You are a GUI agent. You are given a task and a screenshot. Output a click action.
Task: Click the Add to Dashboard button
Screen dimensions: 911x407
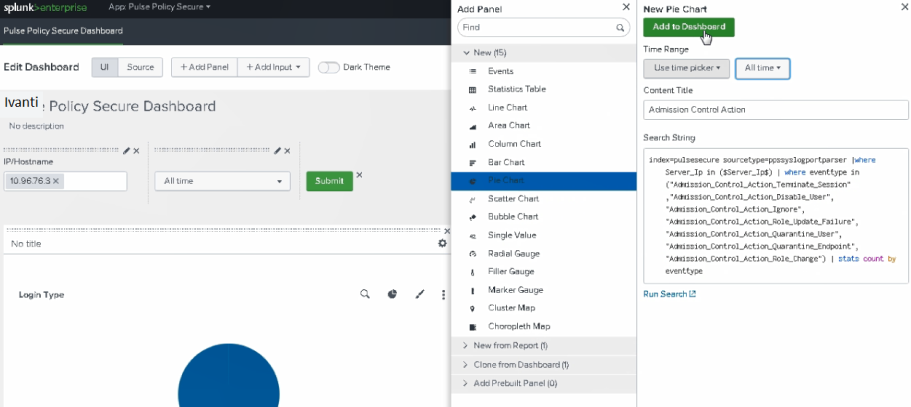[x=688, y=27]
